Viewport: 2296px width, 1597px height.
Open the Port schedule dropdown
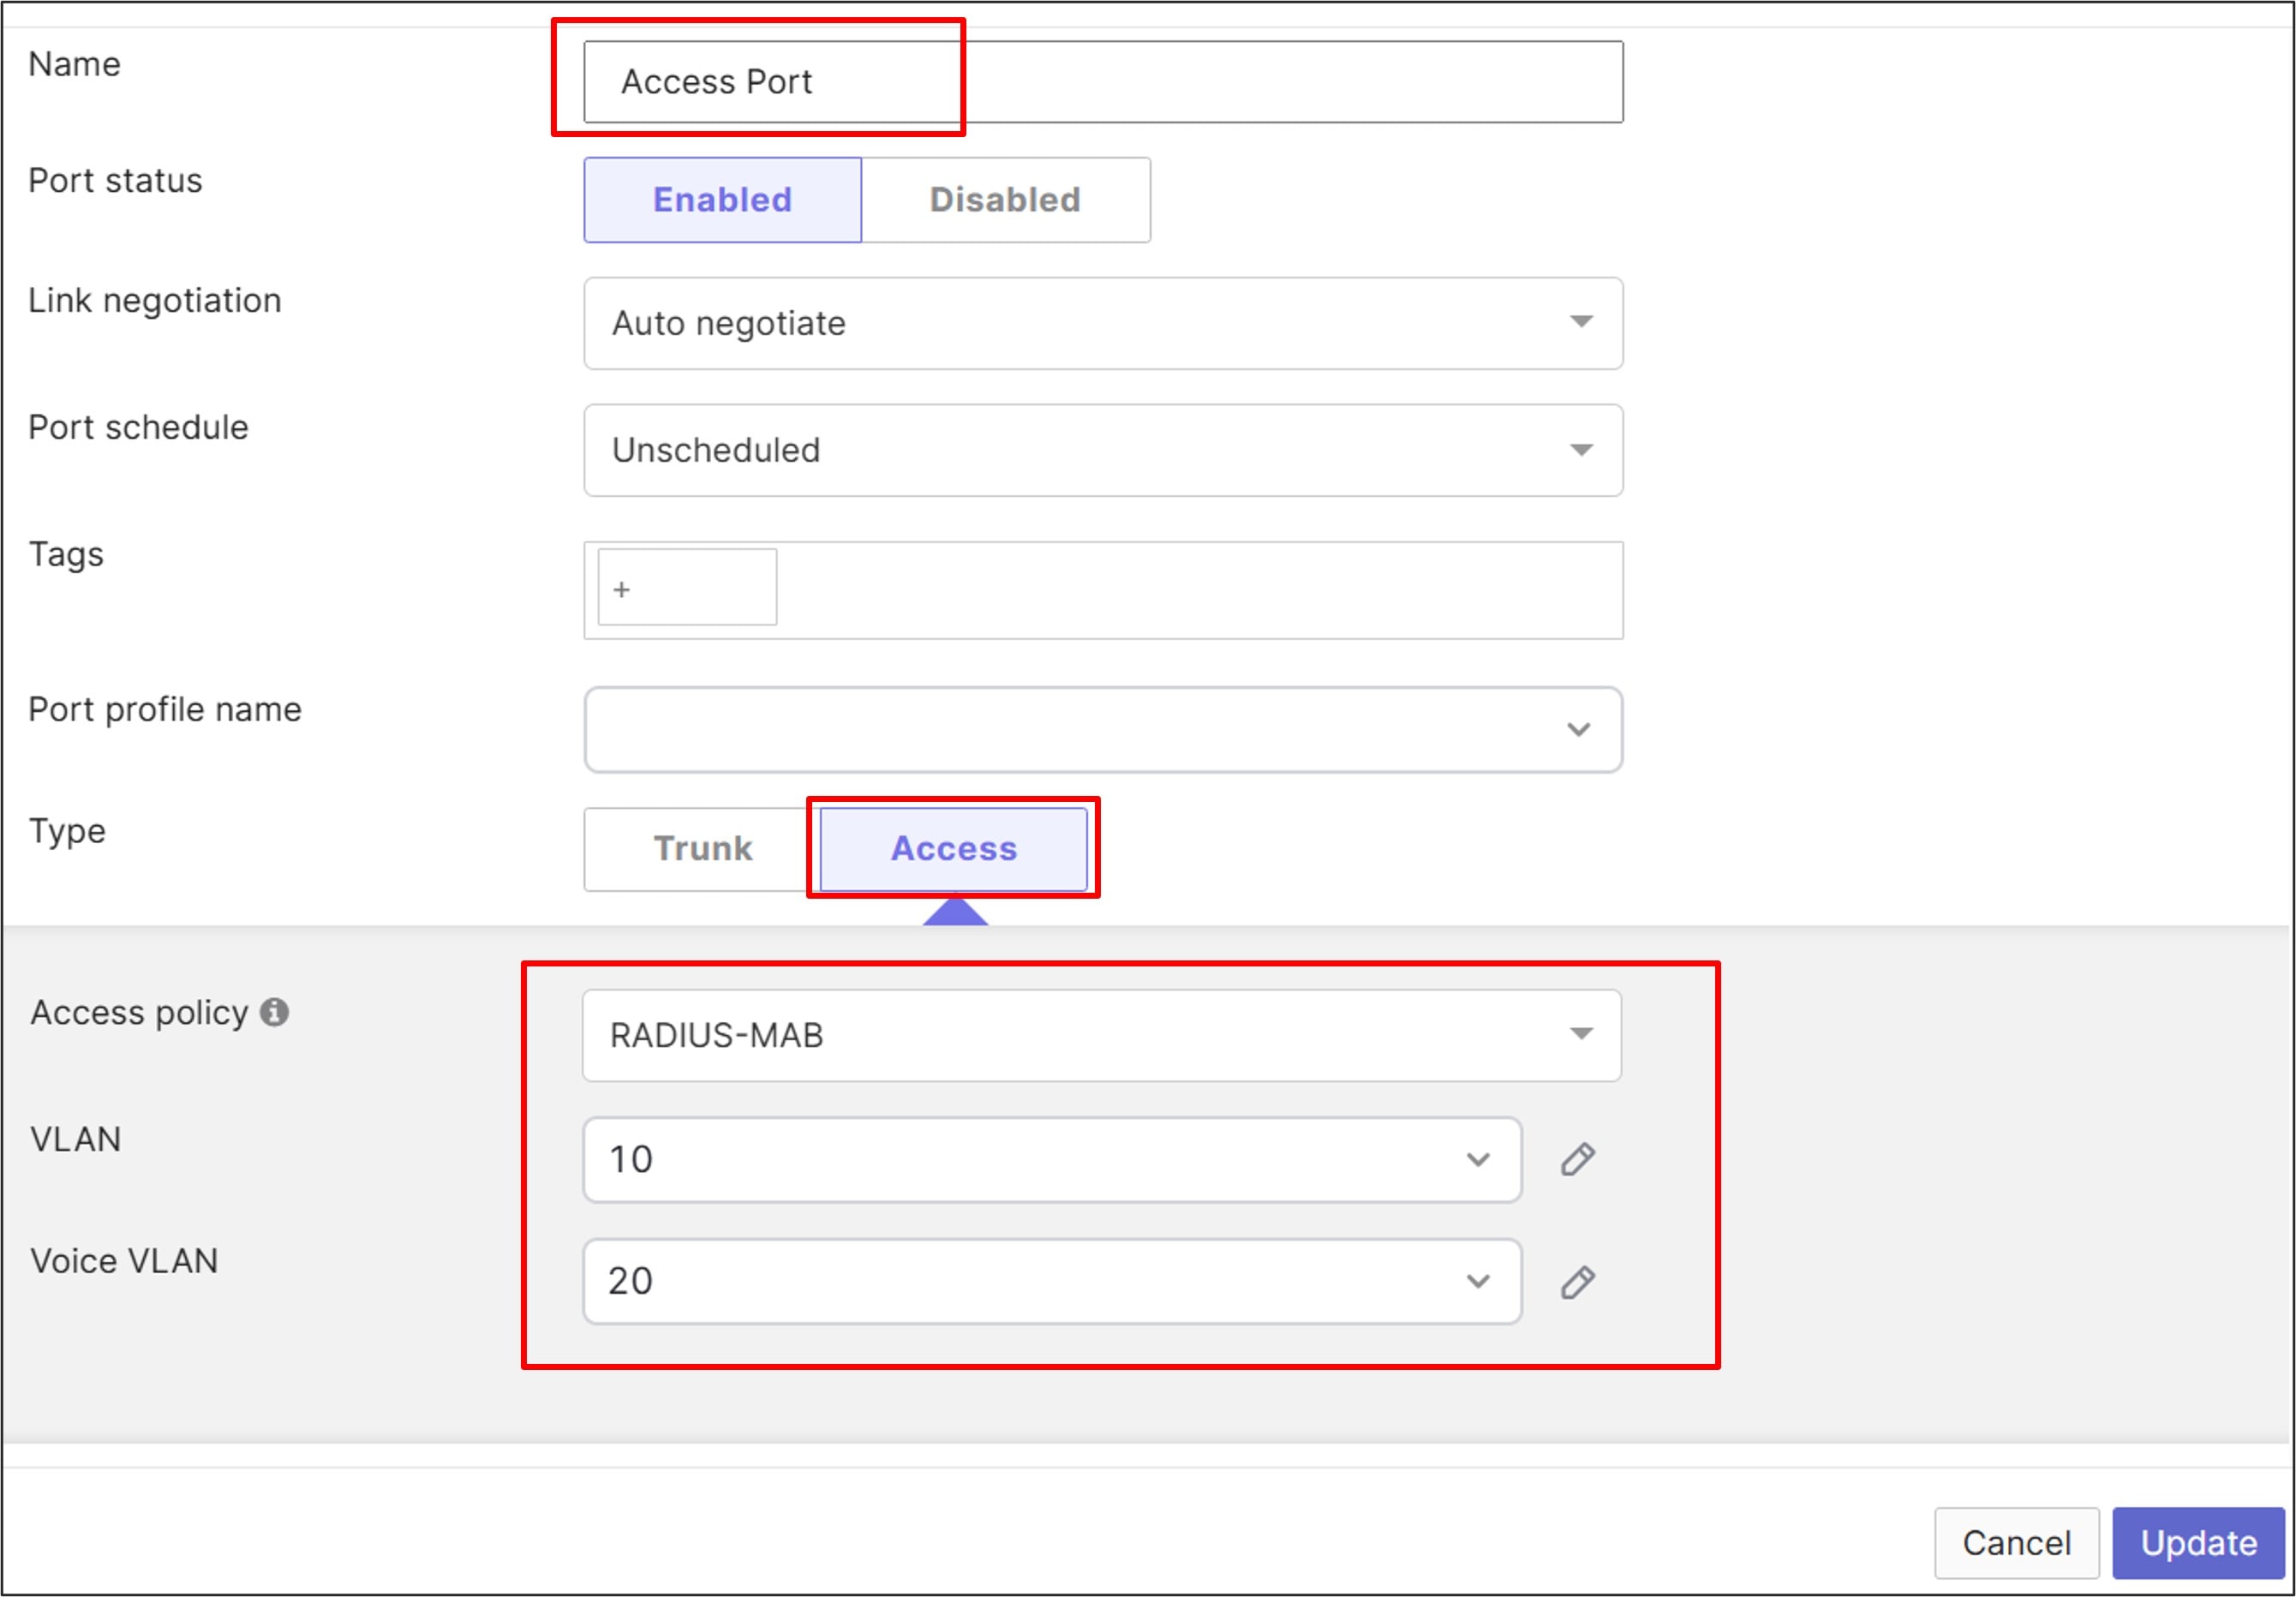click(x=1103, y=450)
